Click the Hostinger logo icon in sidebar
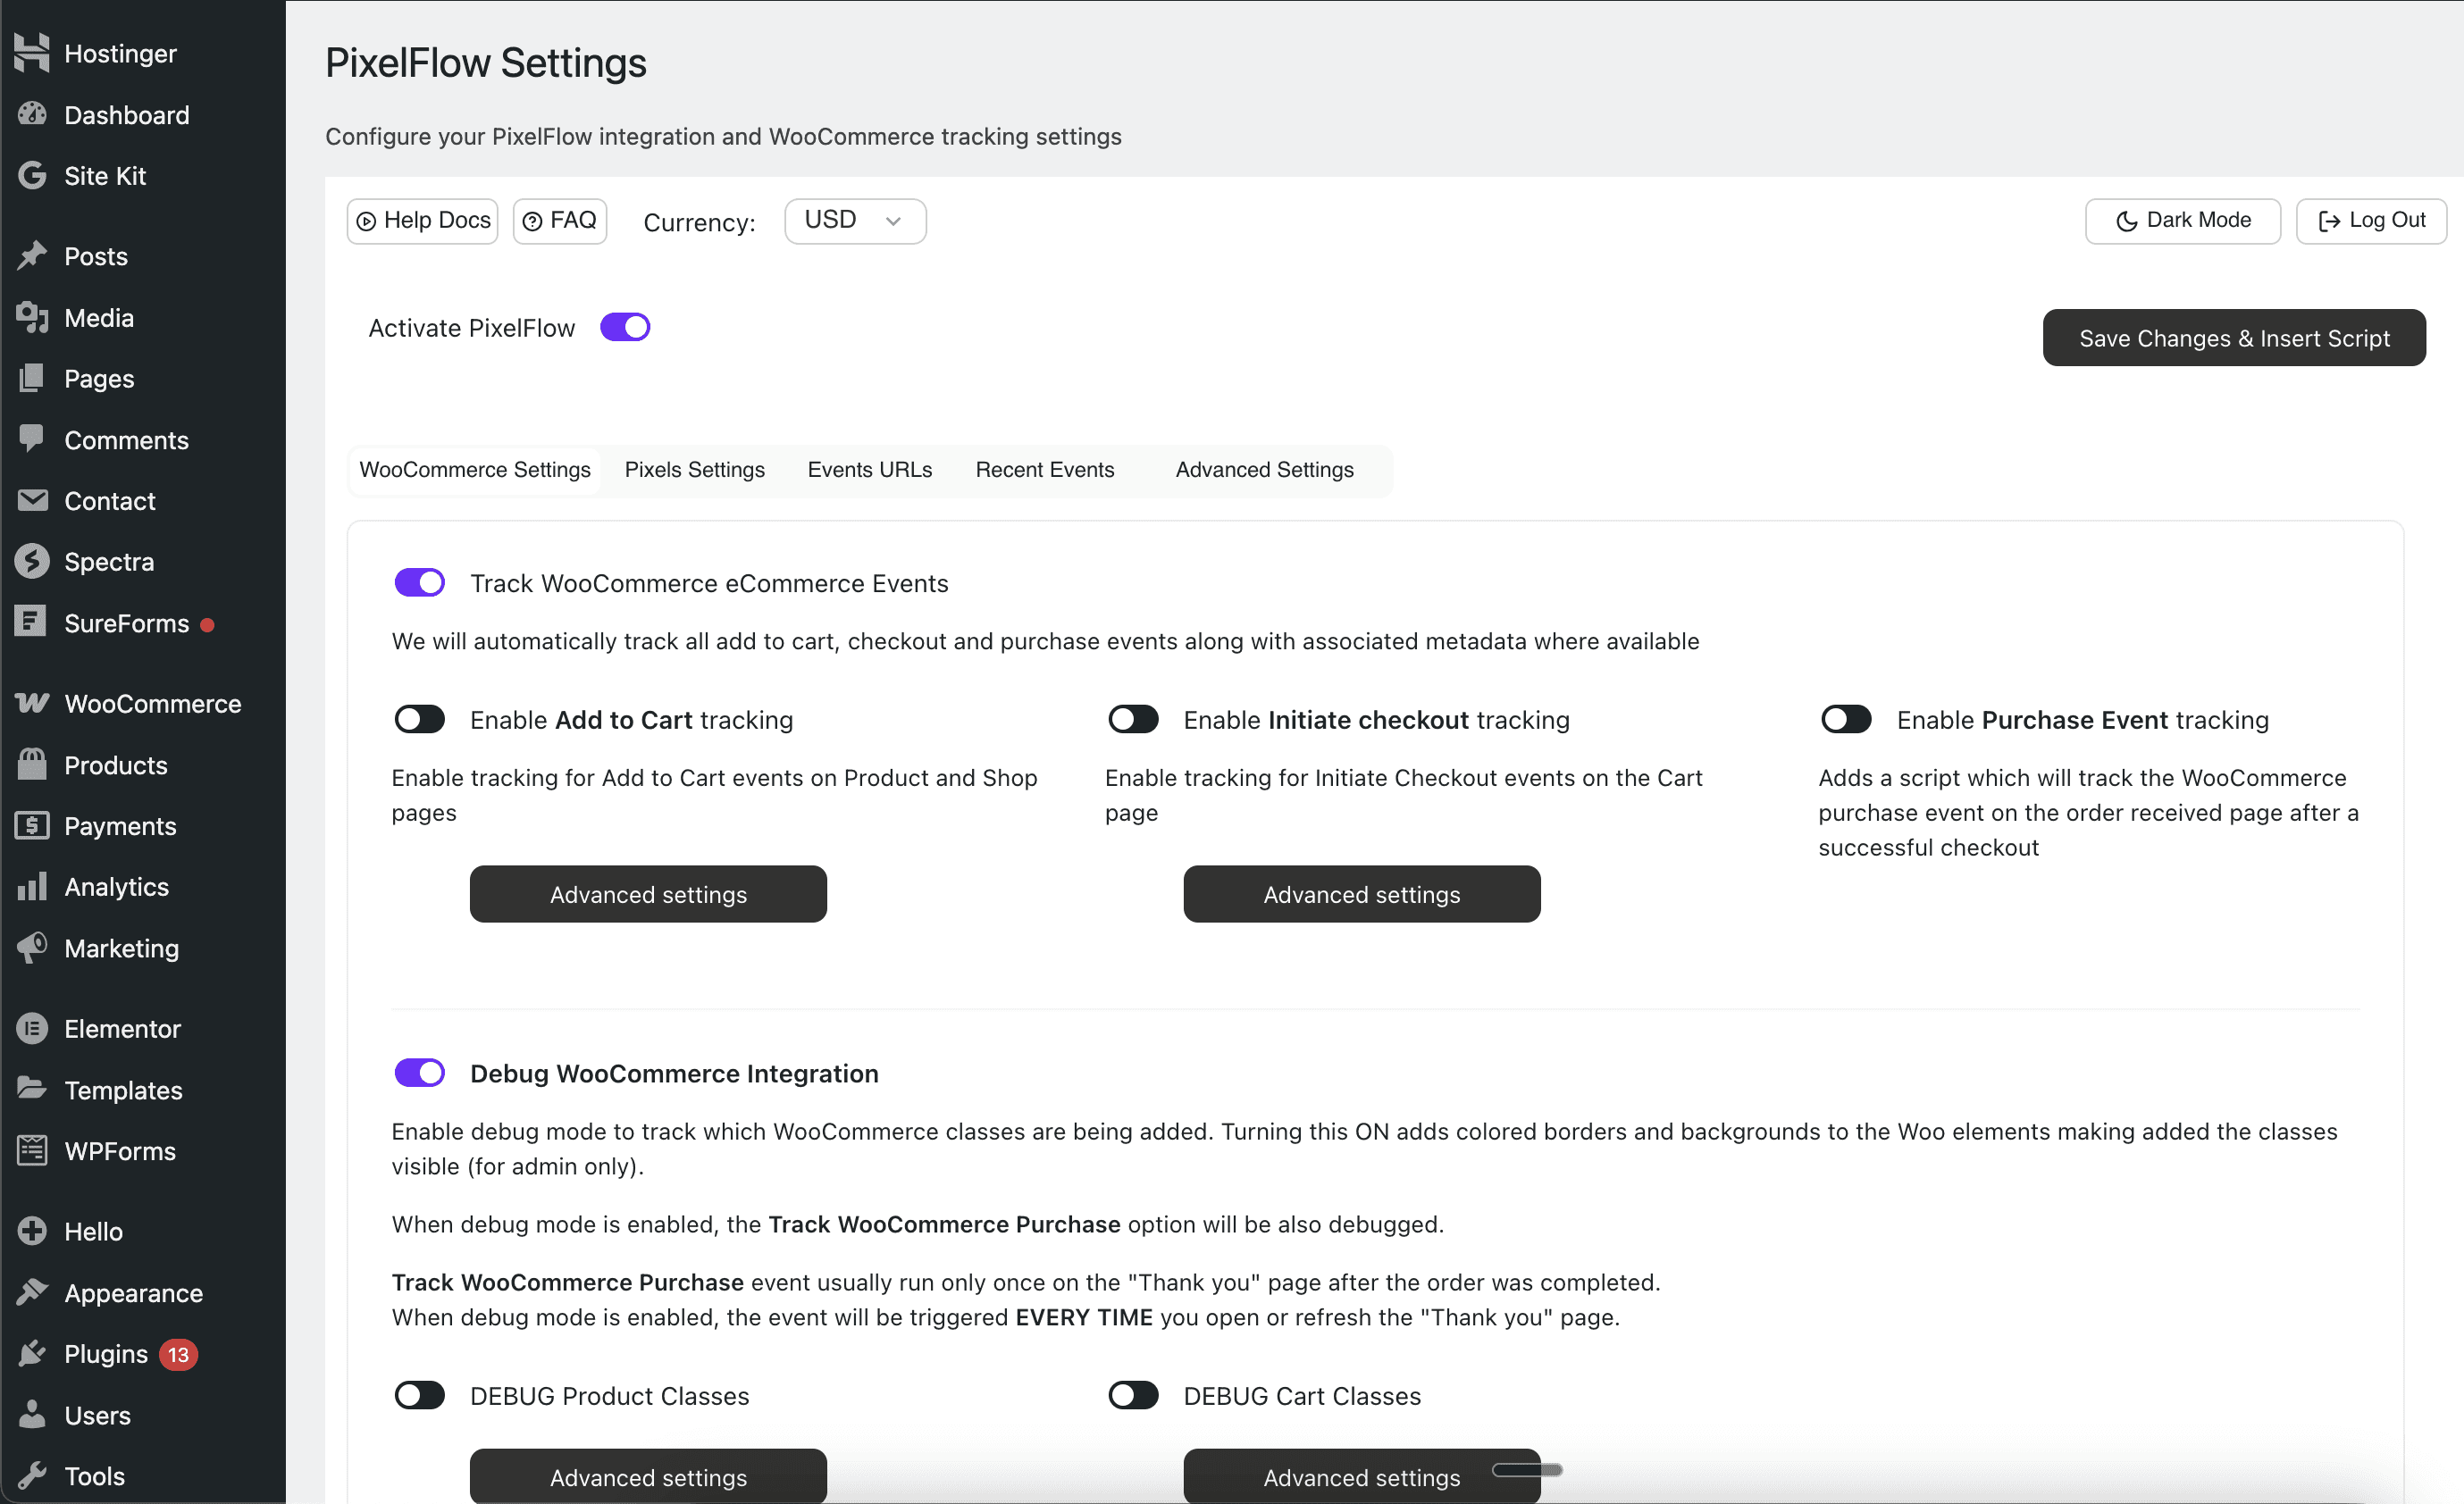The image size is (2464, 1504). coord(32,53)
